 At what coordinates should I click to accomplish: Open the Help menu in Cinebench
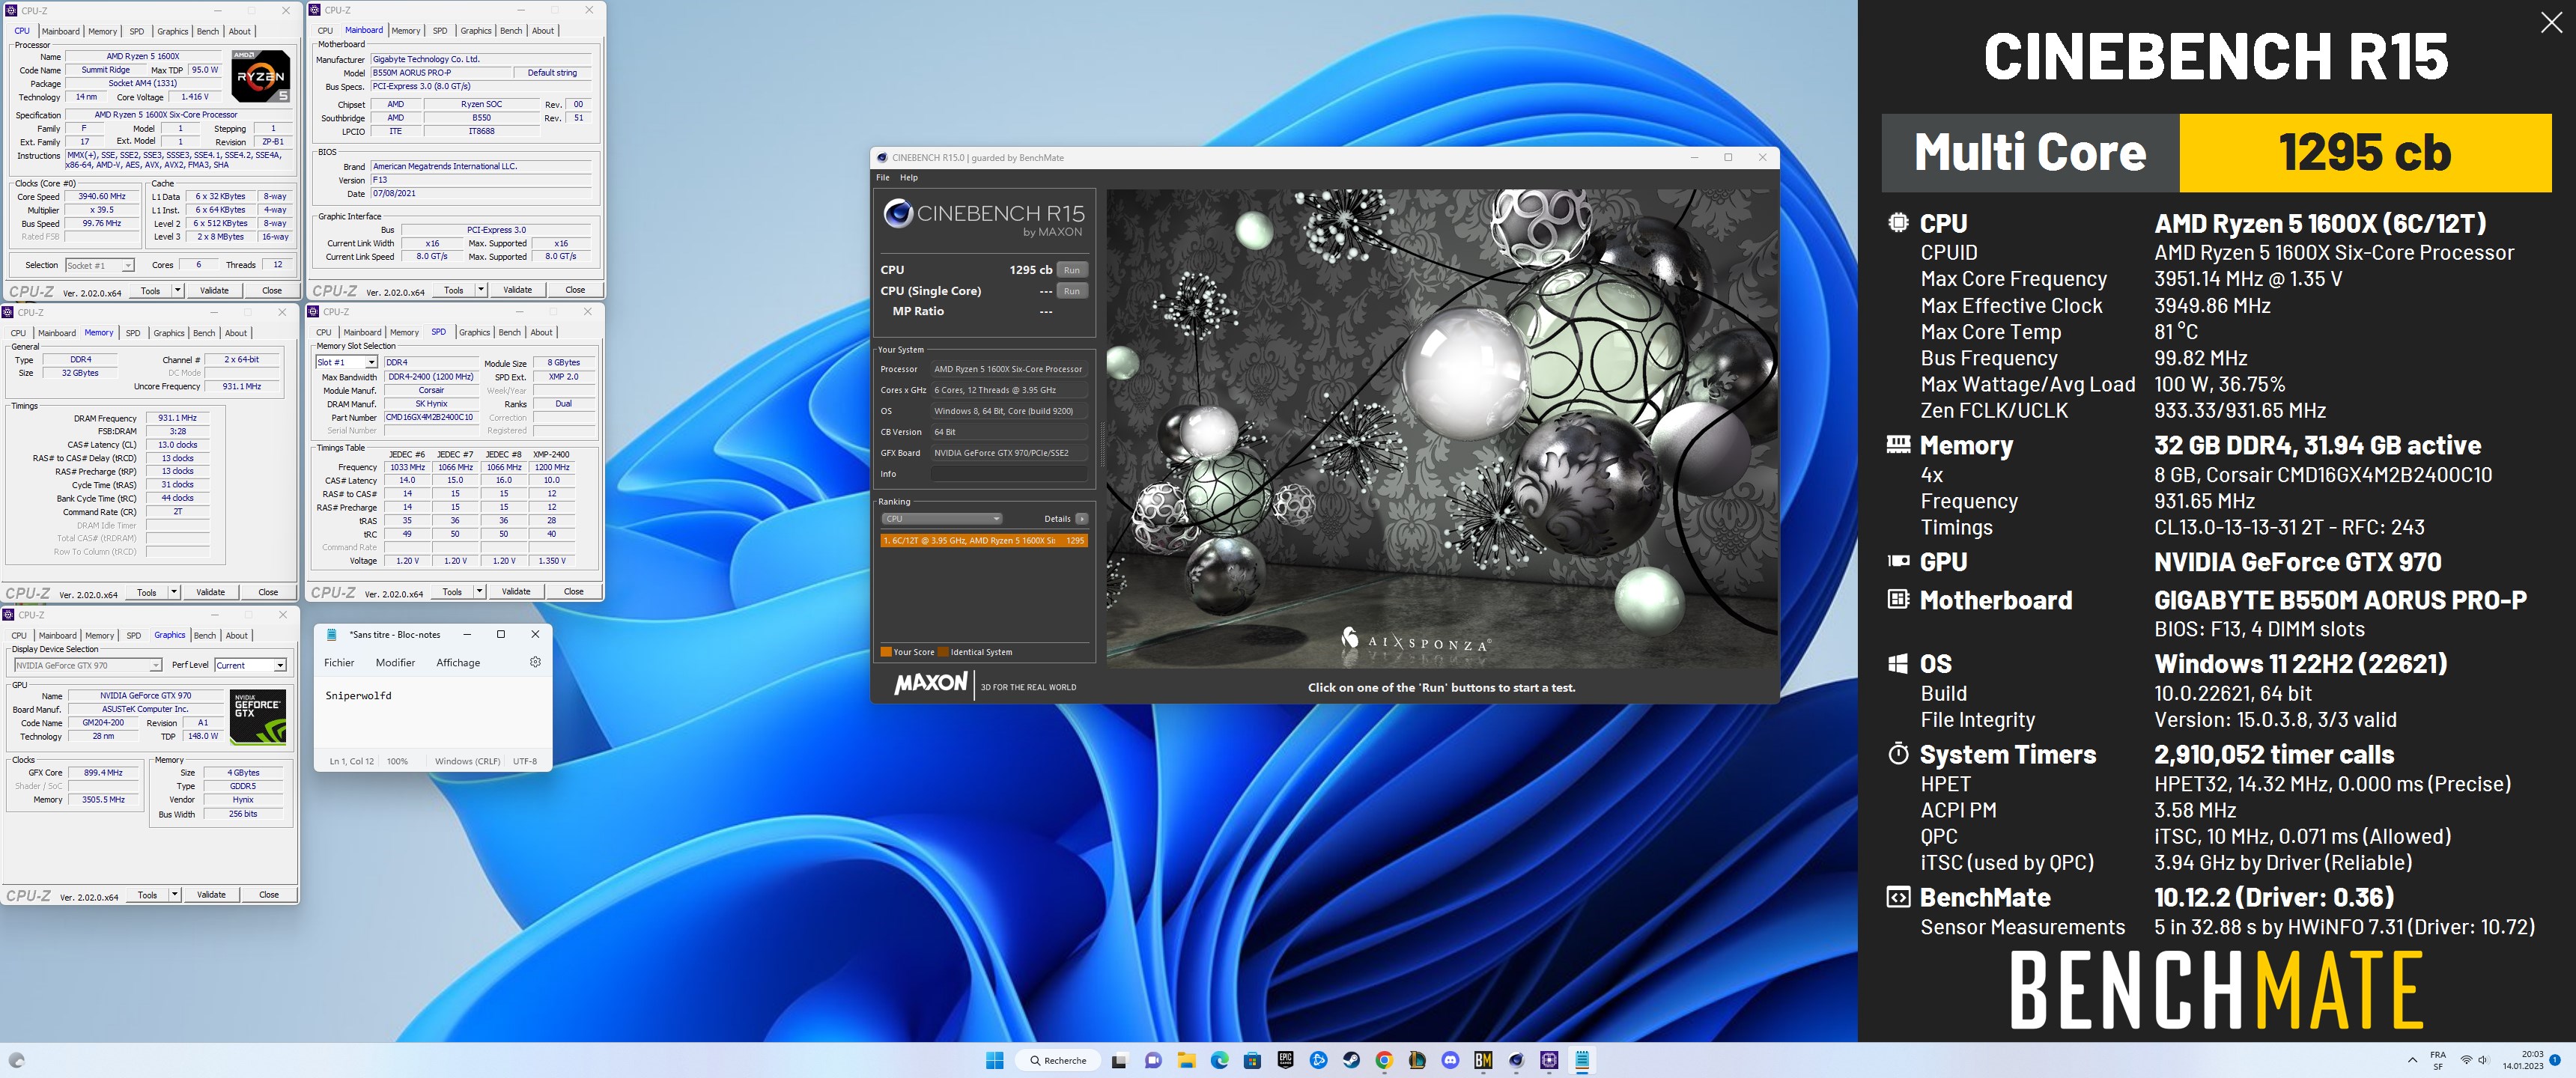pyautogui.click(x=908, y=177)
